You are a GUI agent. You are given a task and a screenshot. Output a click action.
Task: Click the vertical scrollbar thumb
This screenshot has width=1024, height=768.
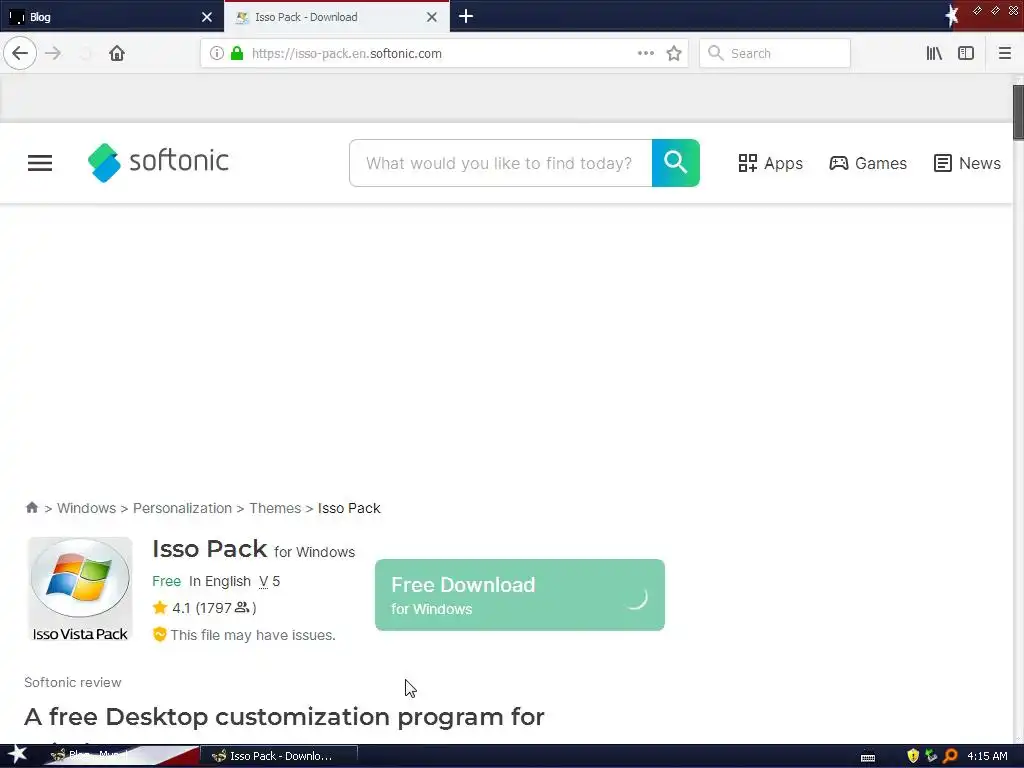(x=1018, y=112)
